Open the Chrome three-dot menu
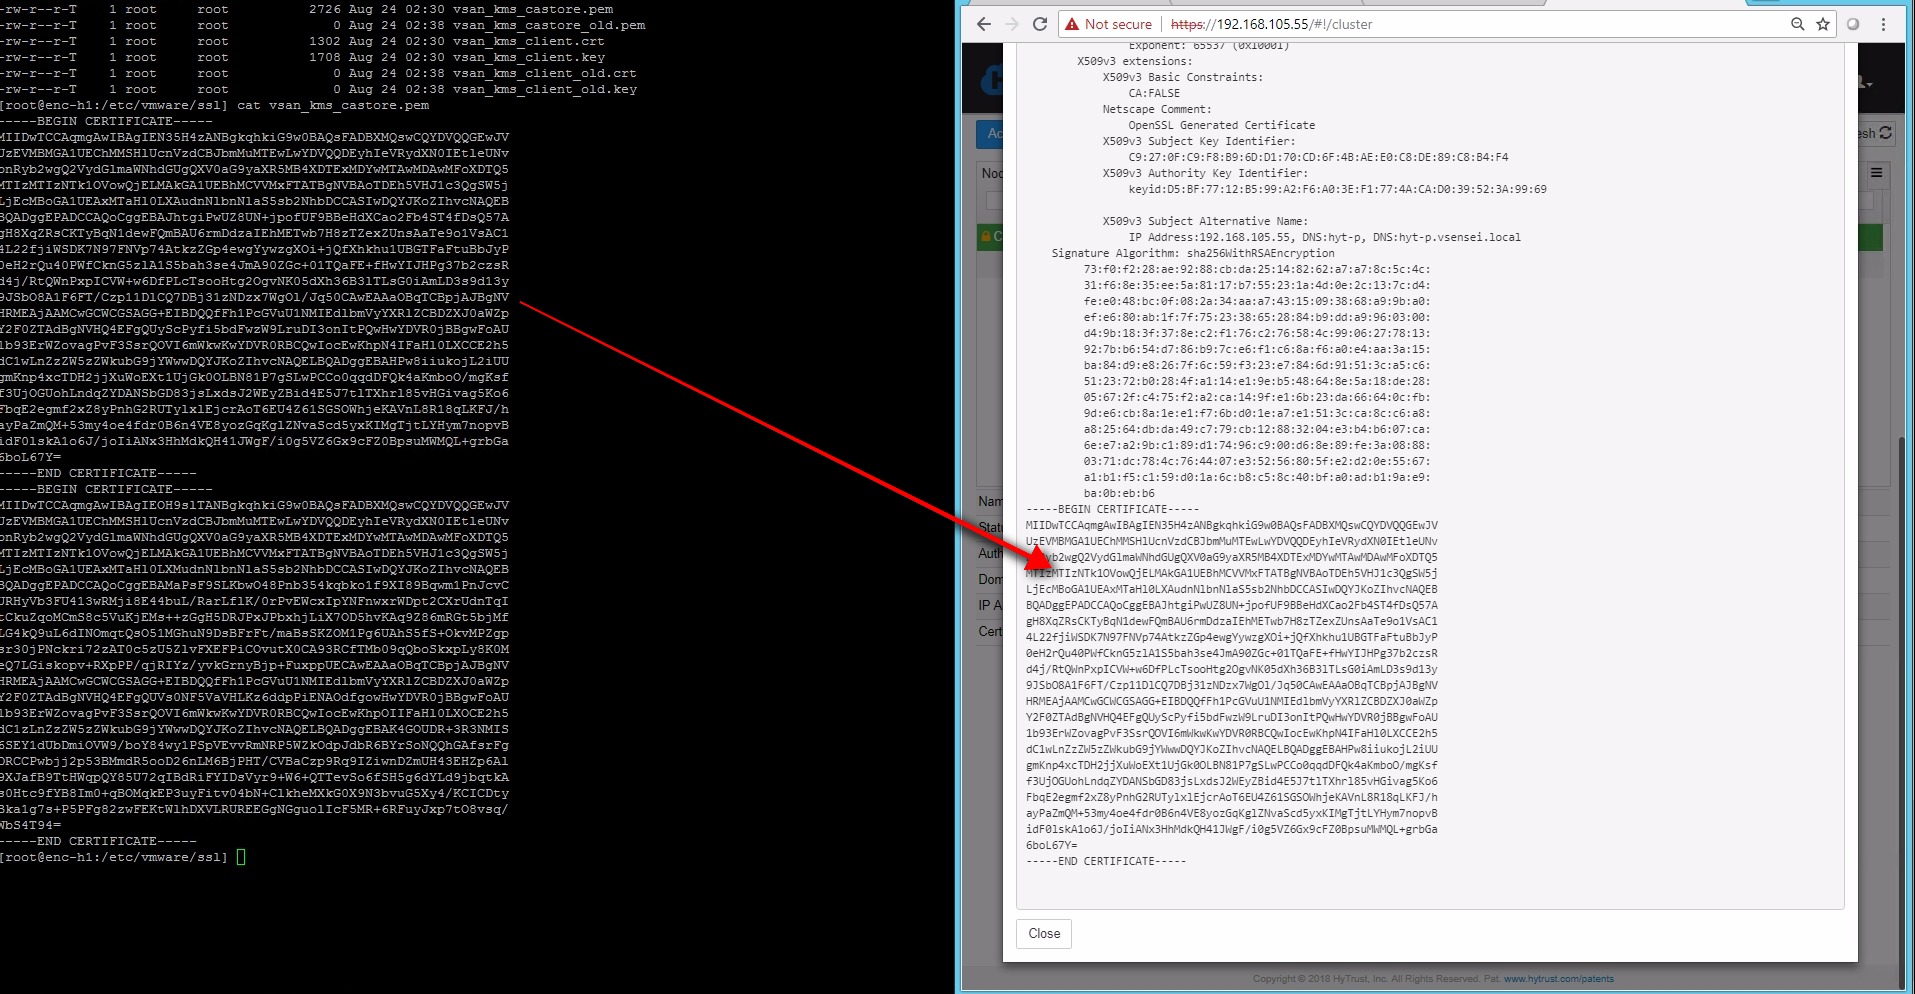Image resolution: width=1915 pixels, height=994 pixels. coord(1883,24)
